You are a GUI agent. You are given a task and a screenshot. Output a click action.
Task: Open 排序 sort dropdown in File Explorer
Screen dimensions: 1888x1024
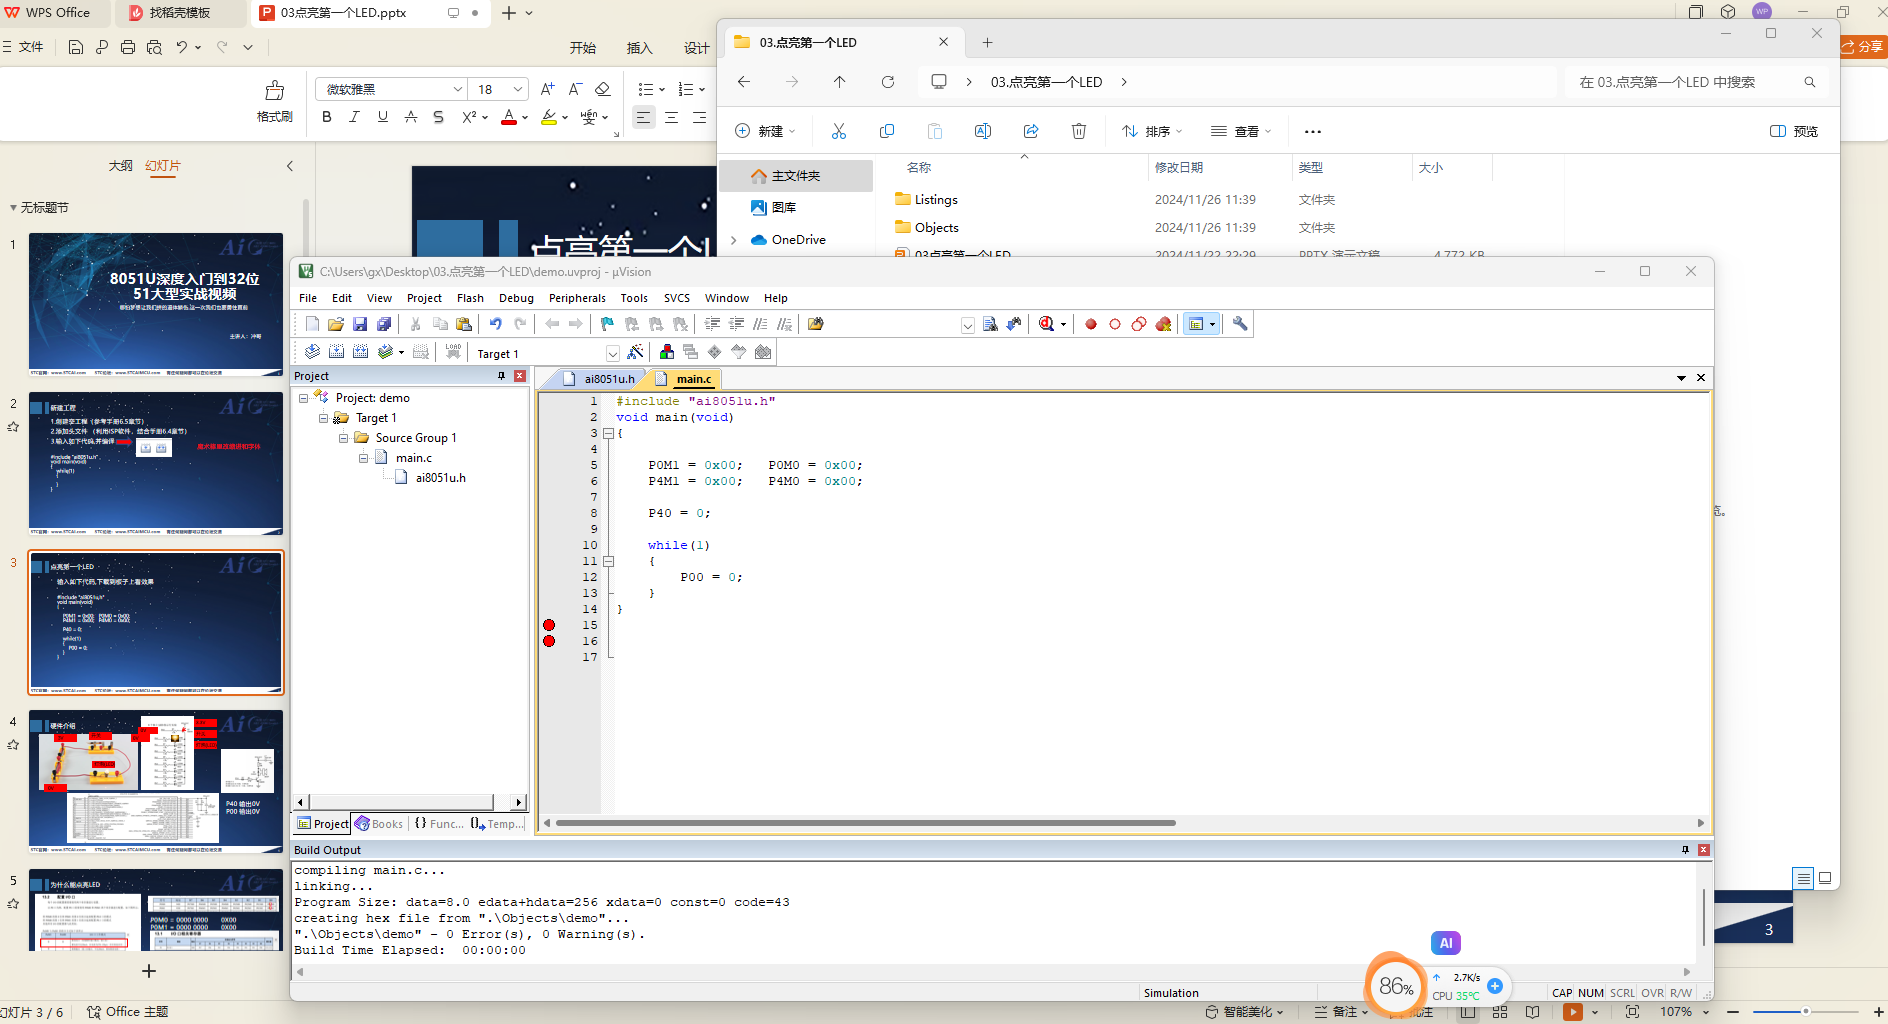(1152, 131)
